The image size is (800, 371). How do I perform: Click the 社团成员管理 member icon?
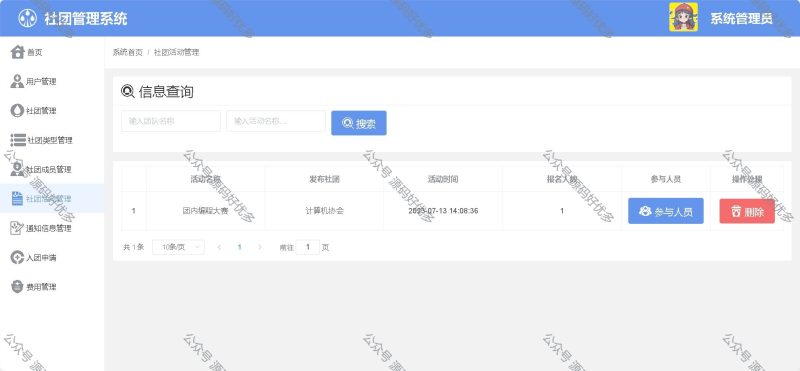click(x=17, y=169)
